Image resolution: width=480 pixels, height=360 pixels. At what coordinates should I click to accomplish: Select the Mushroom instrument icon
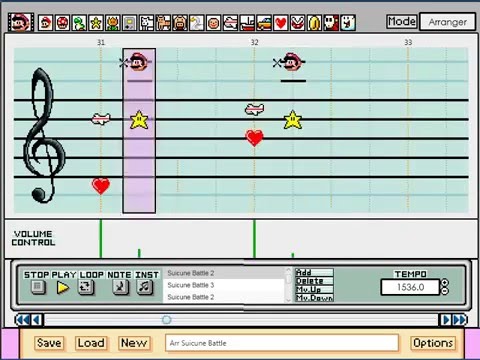coord(62,23)
